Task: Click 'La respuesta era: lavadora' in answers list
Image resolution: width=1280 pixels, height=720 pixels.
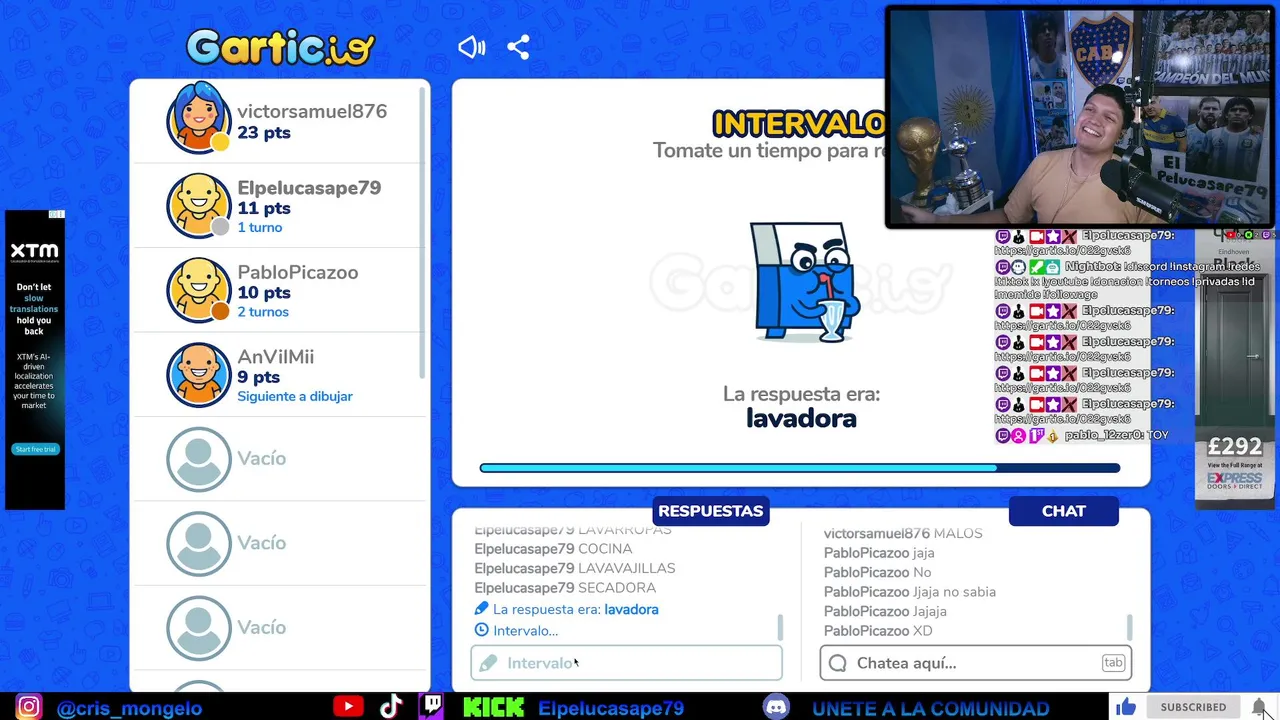Action: pos(566,609)
